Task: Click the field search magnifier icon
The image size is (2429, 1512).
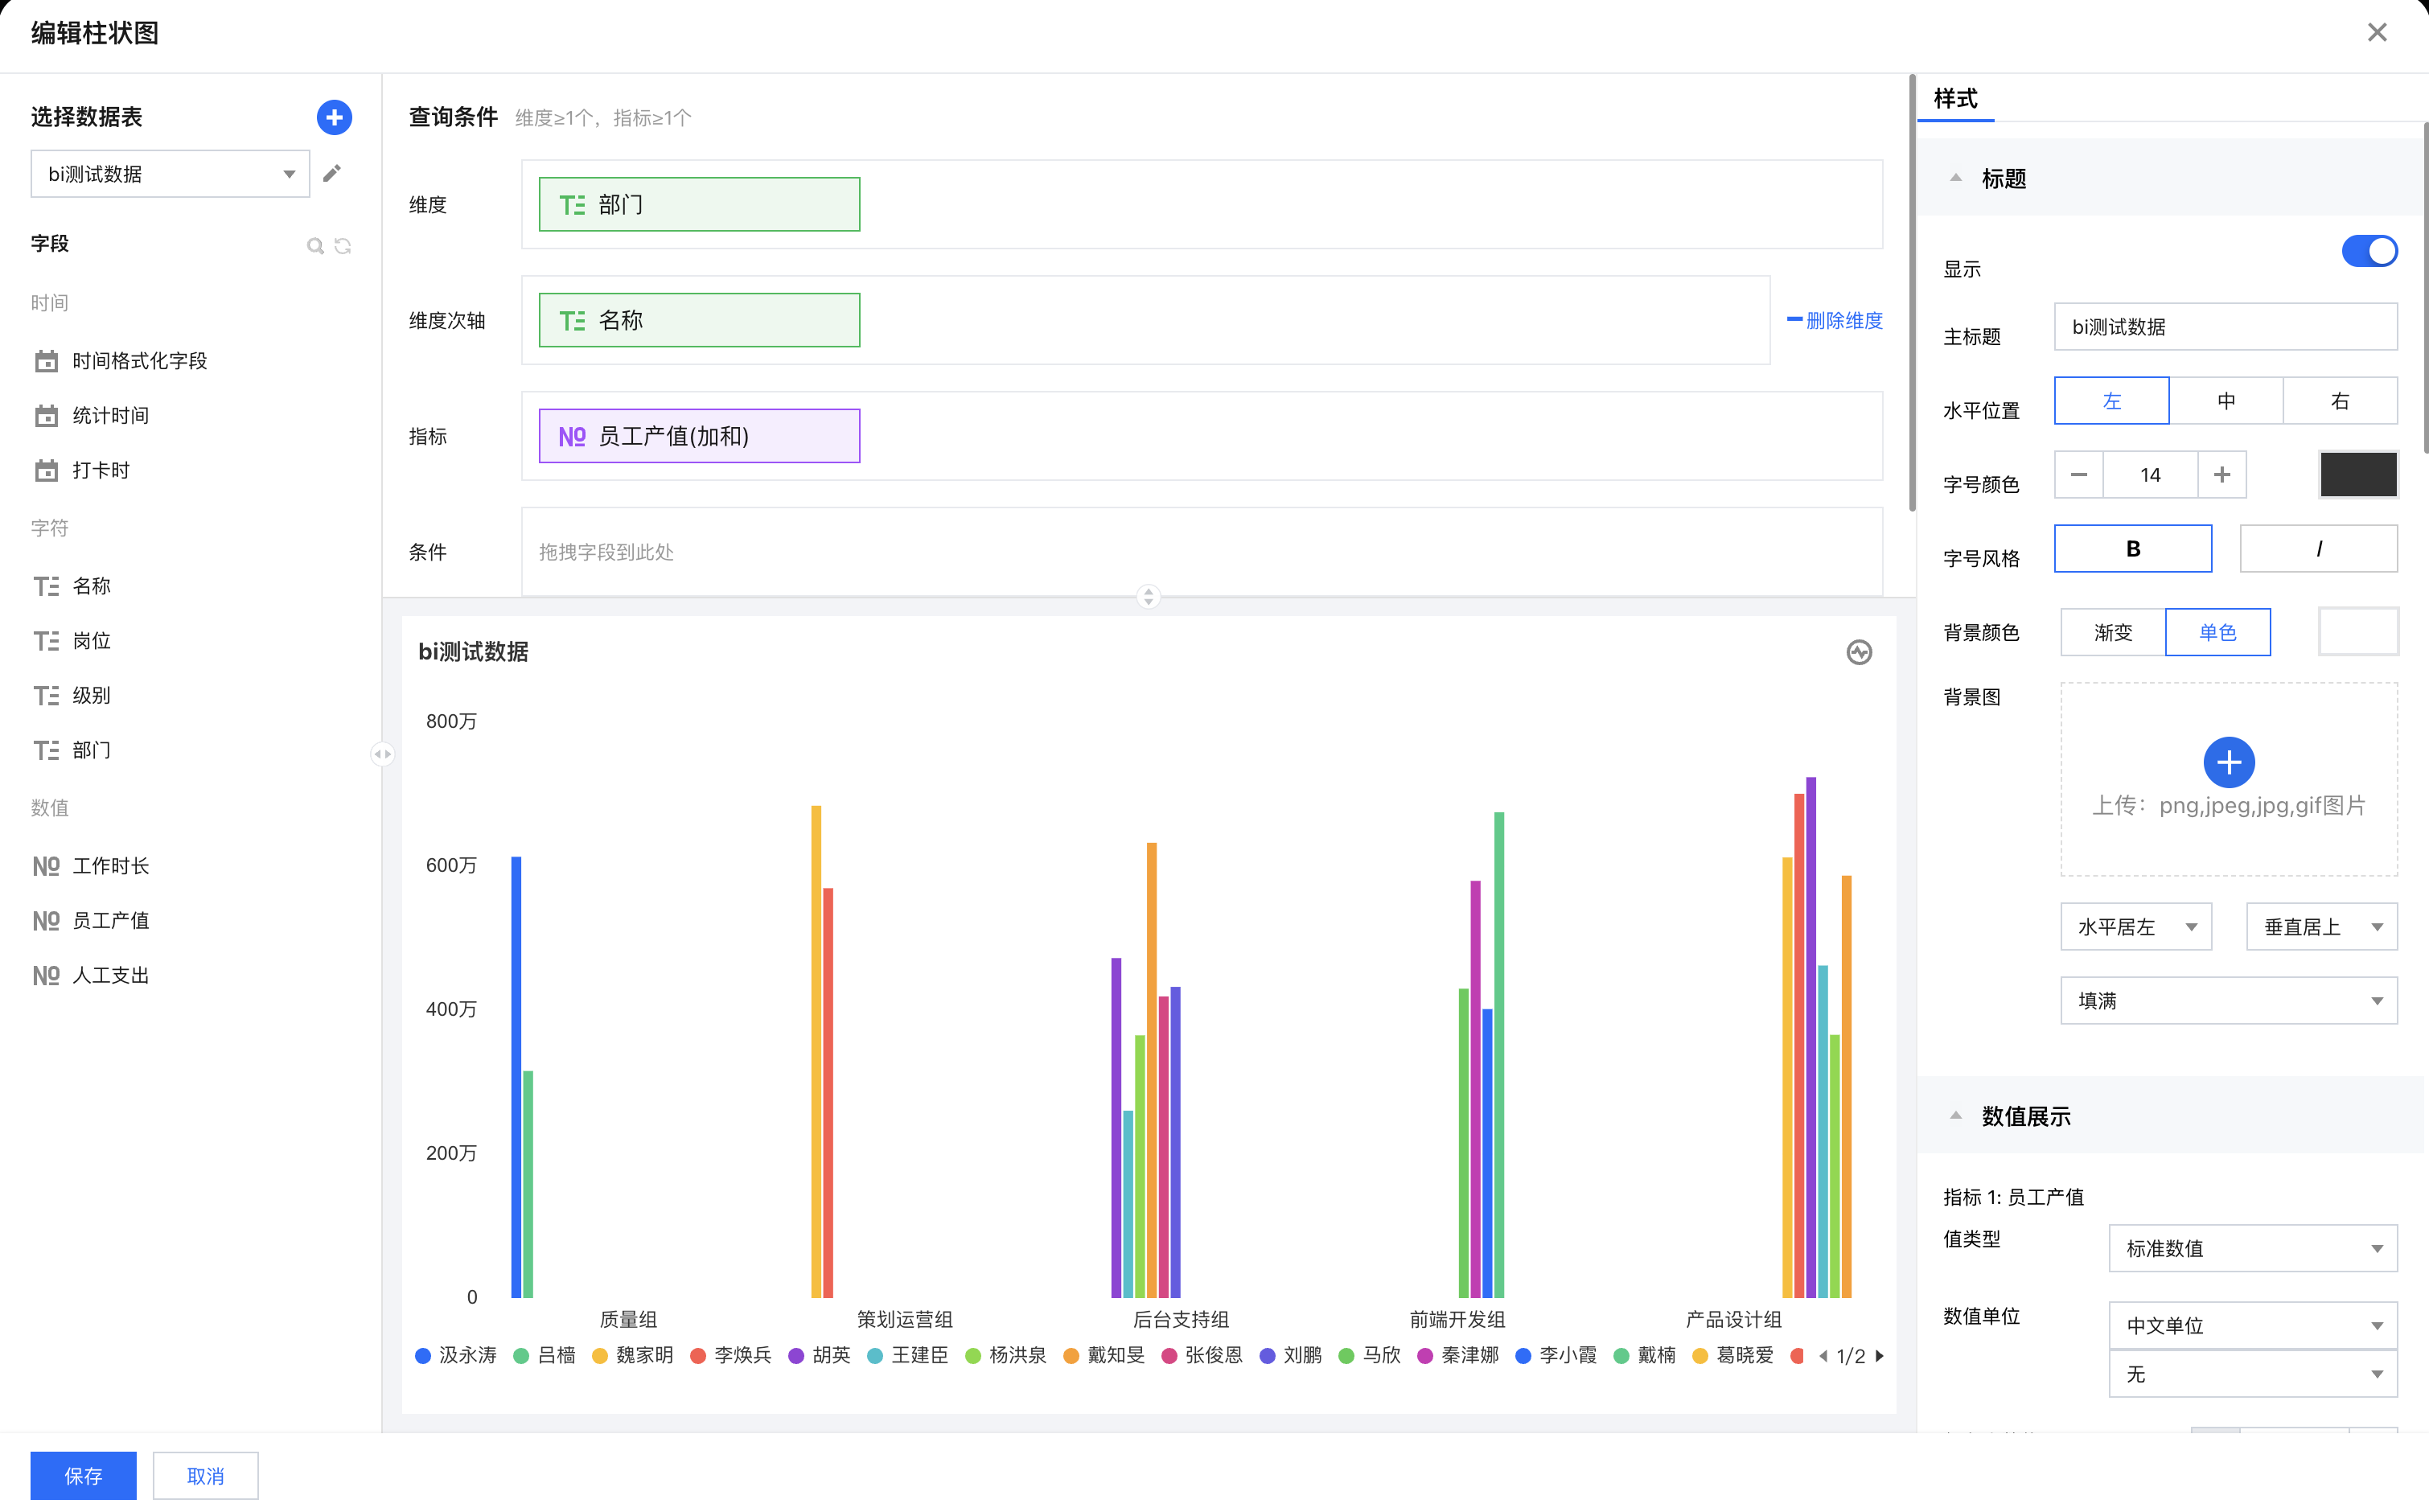Action: click(315, 245)
